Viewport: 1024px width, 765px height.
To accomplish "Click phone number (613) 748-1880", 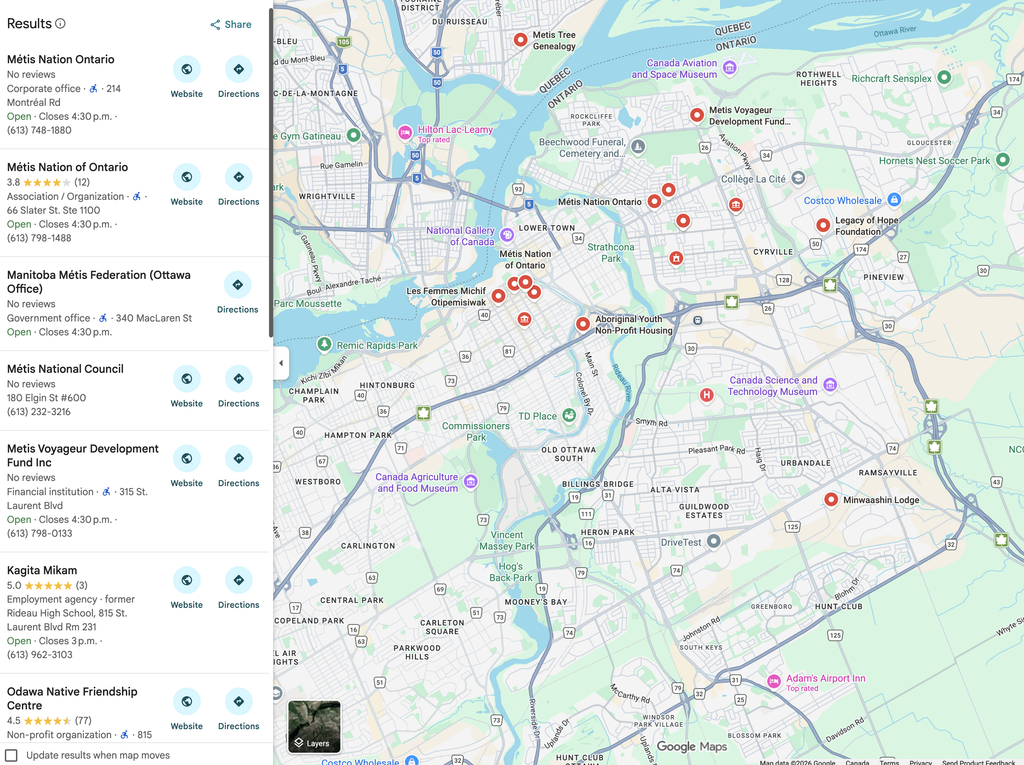I will (39, 130).
